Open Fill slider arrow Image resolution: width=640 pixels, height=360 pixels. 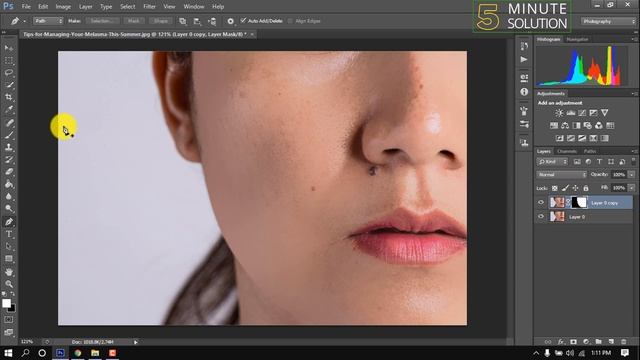point(631,188)
